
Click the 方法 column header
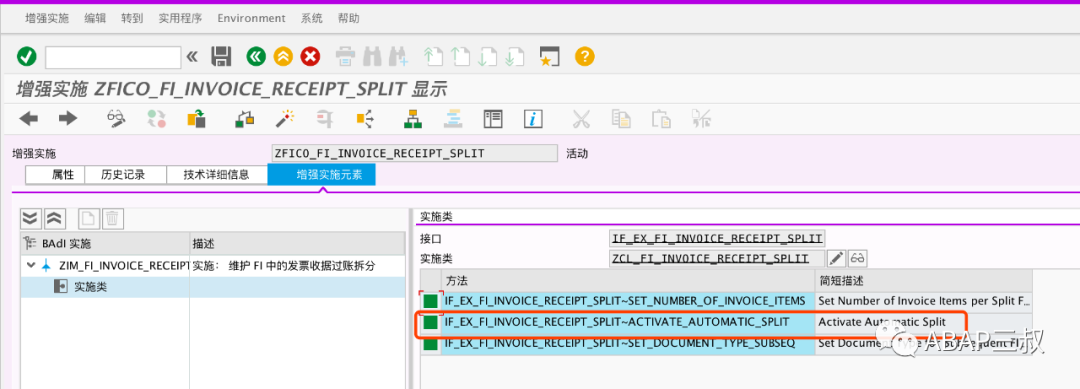pyautogui.click(x=628, y=281)
